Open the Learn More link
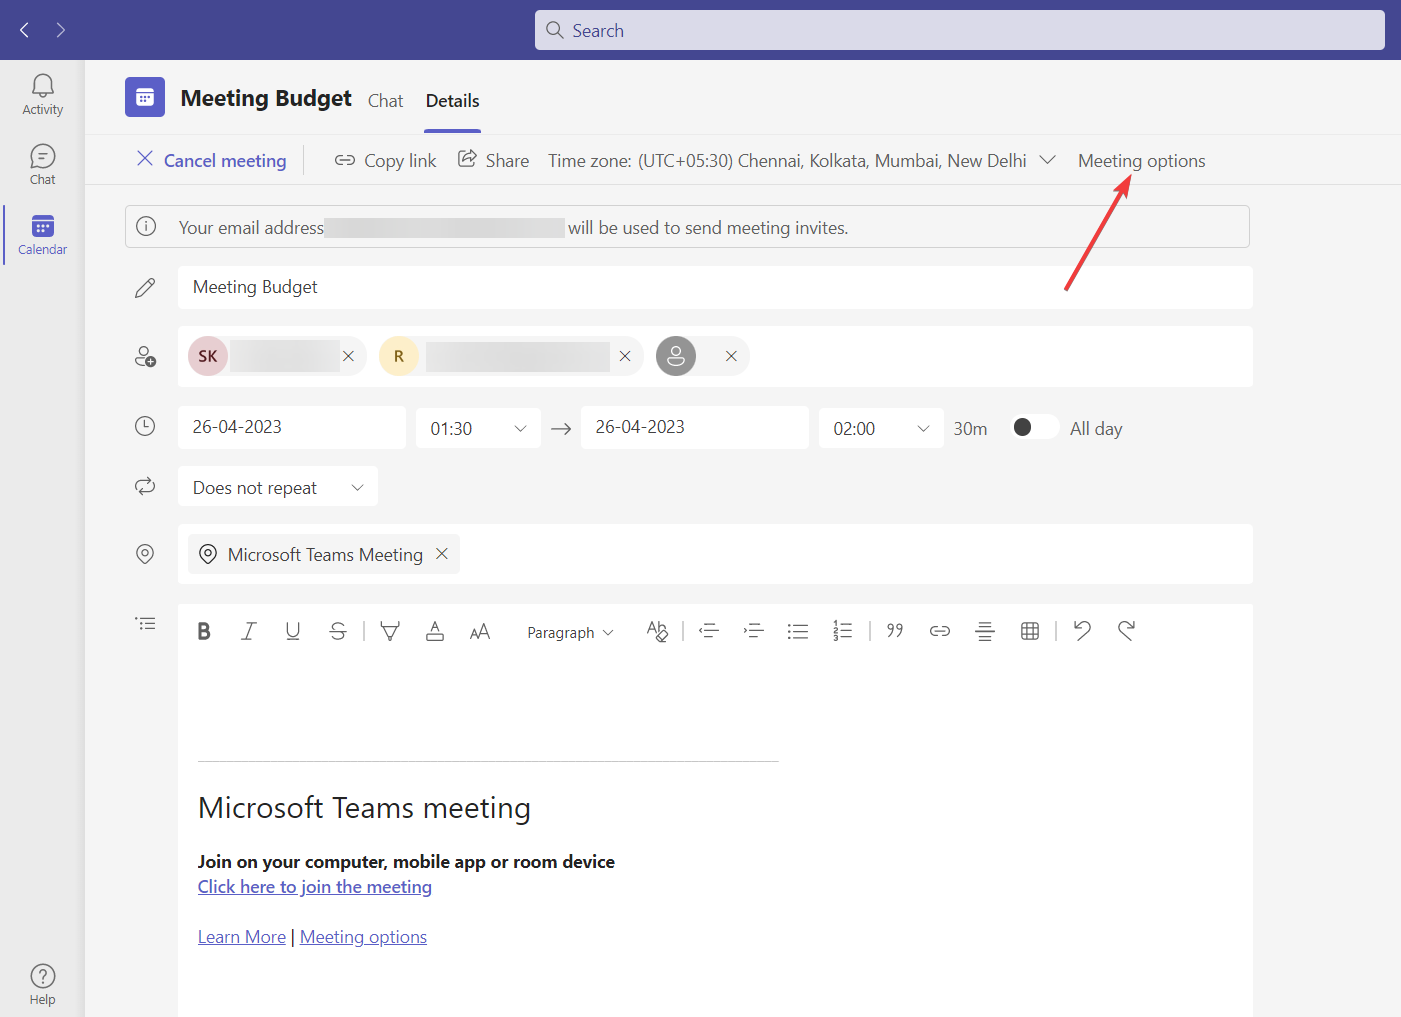The width and height of the screenshot is (1401, 1017). [242, 937]
